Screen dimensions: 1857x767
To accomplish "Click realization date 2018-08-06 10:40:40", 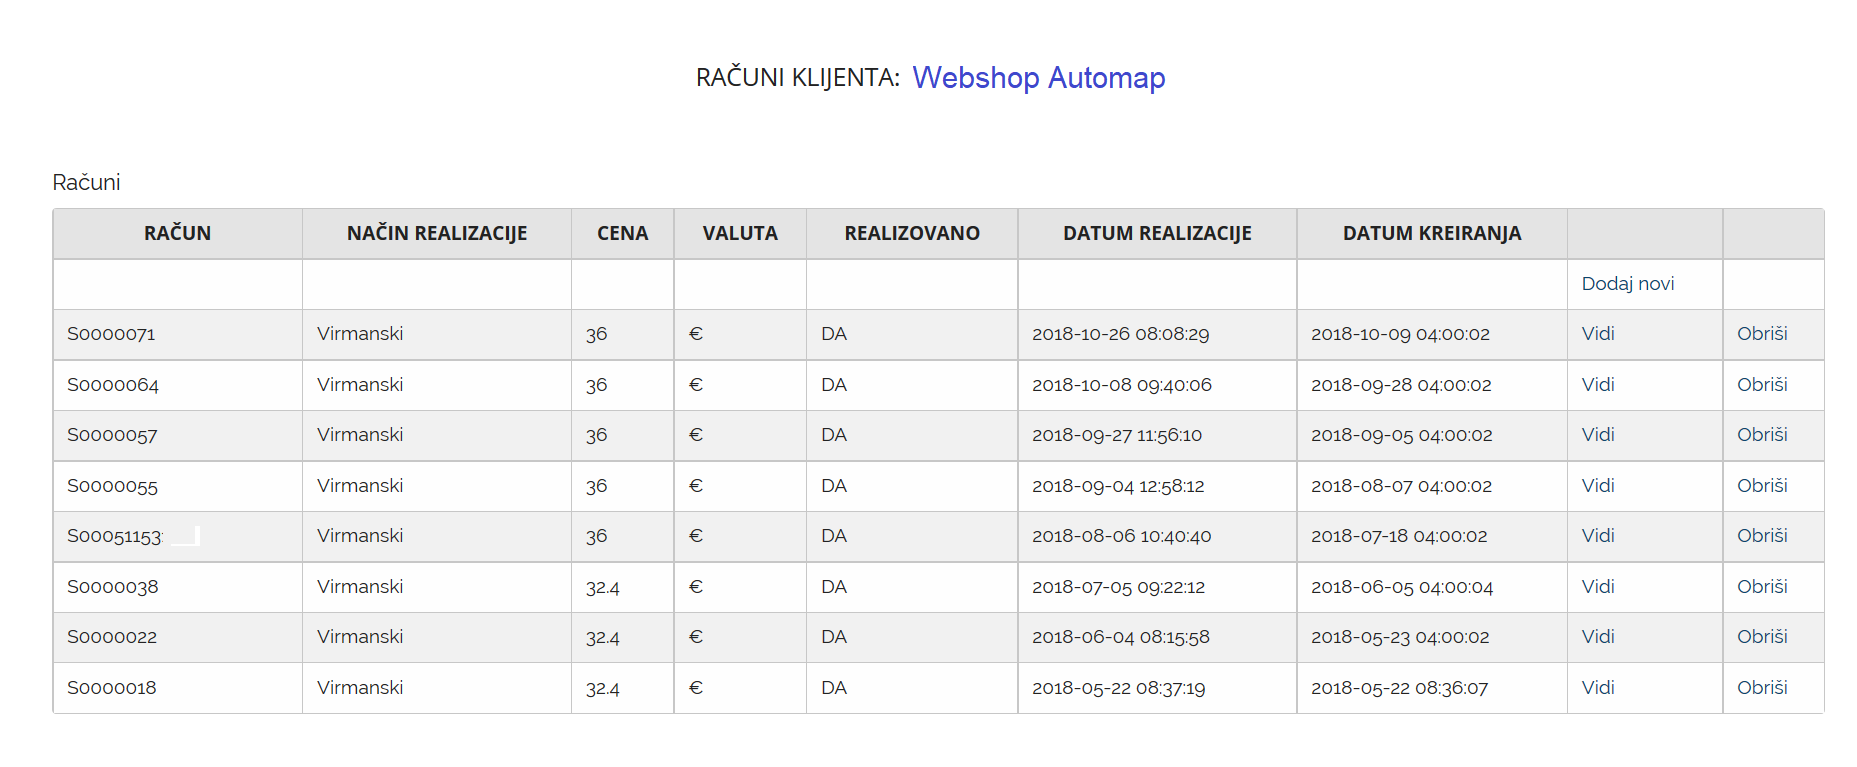I will click(1121, 536).
